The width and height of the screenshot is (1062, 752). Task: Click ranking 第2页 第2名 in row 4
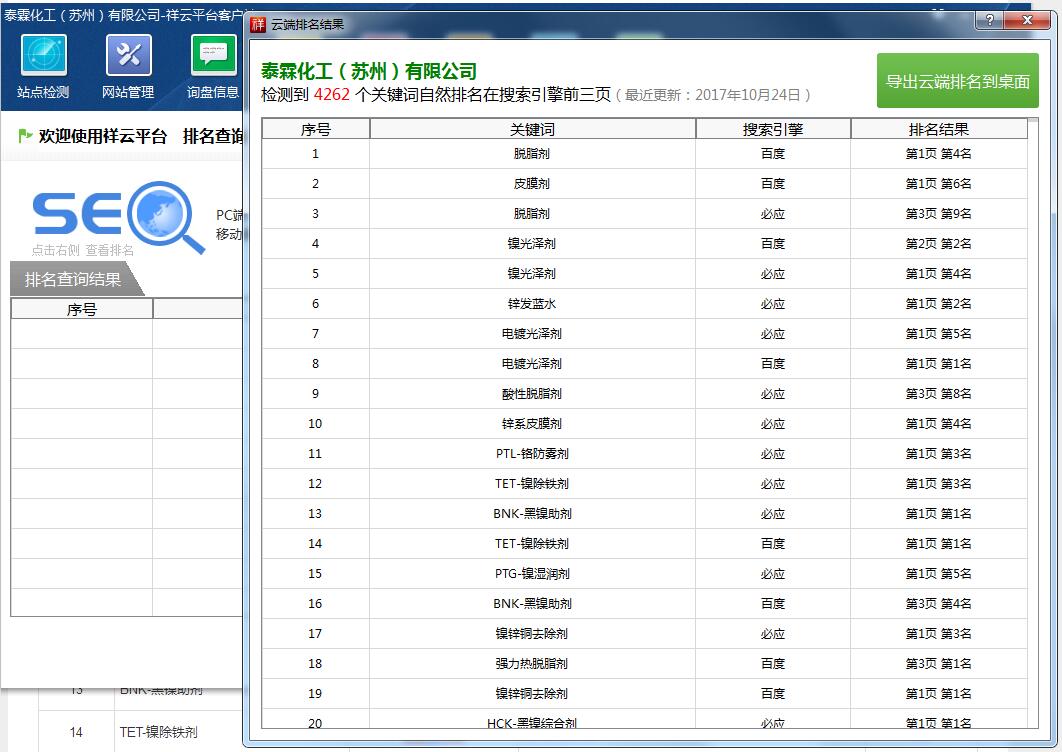[939, 243]
